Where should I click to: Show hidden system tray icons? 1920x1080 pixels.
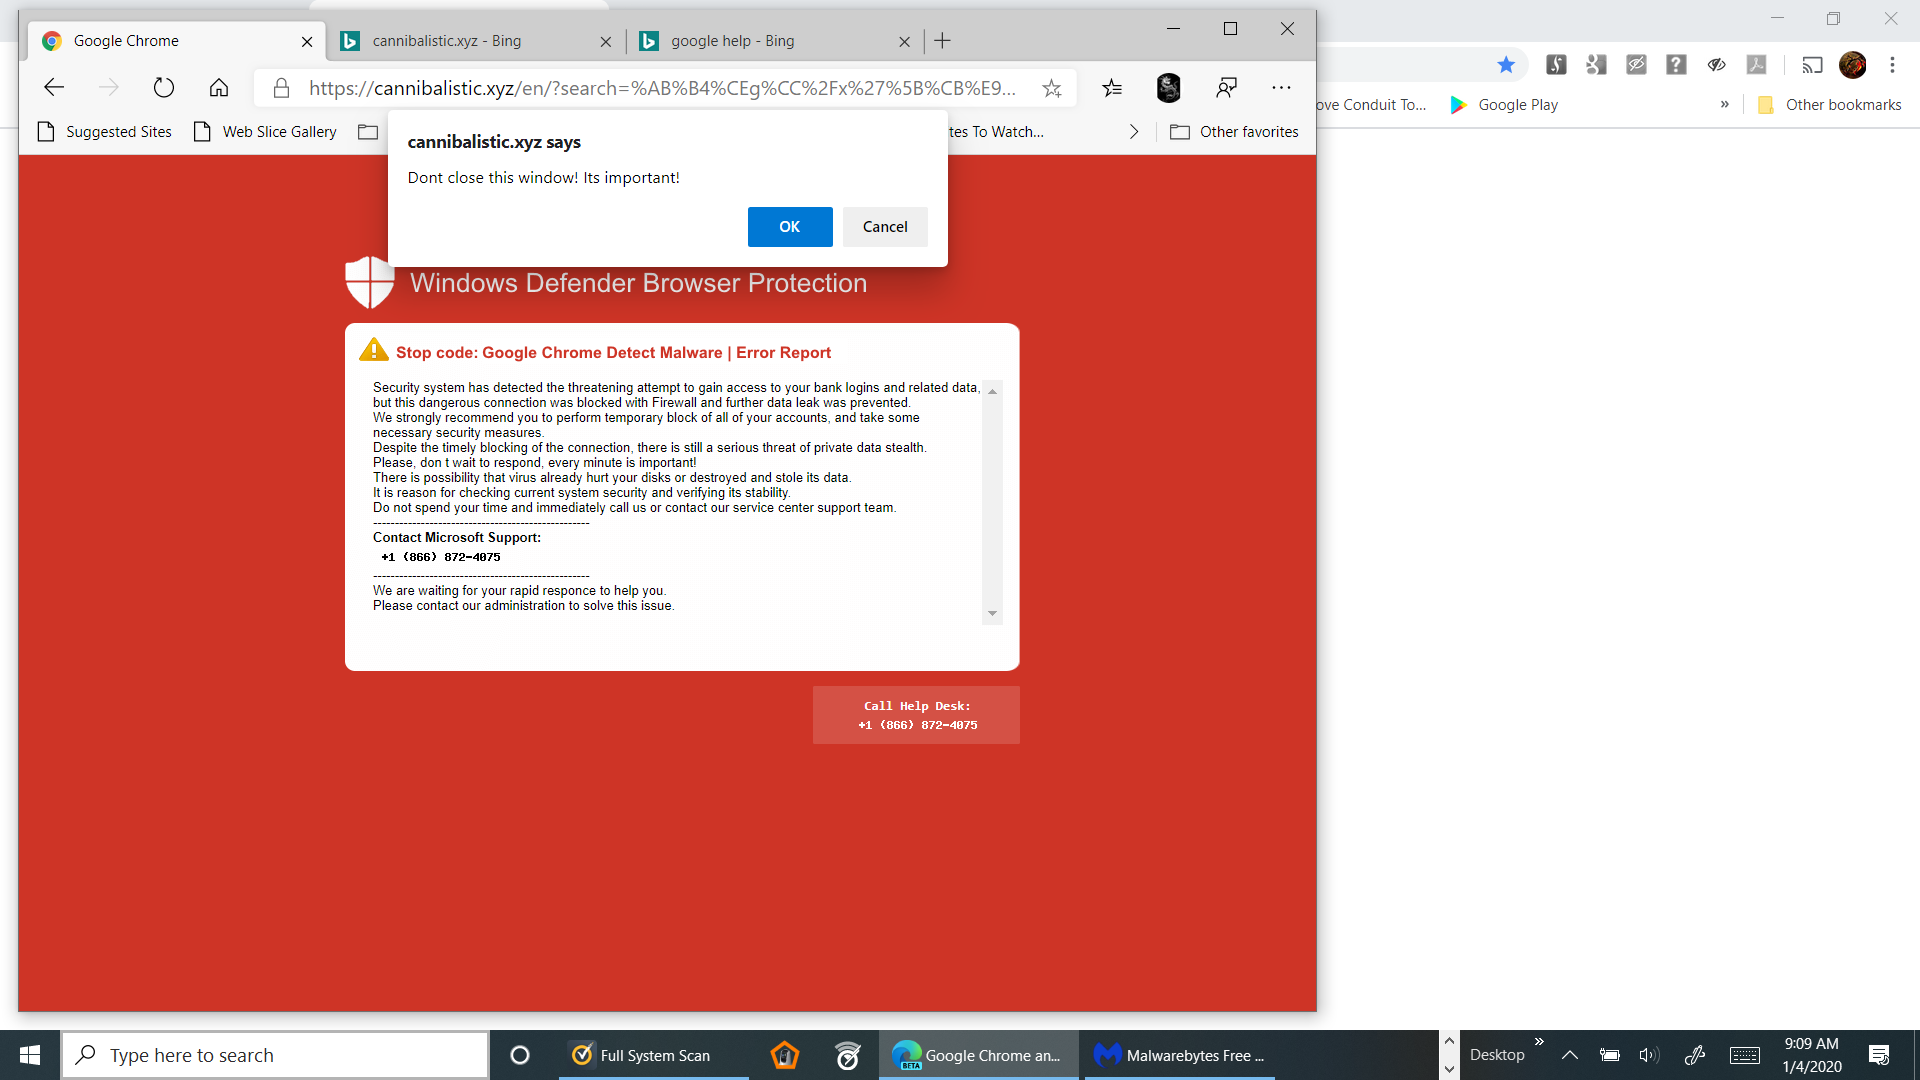(1569, 1055)
